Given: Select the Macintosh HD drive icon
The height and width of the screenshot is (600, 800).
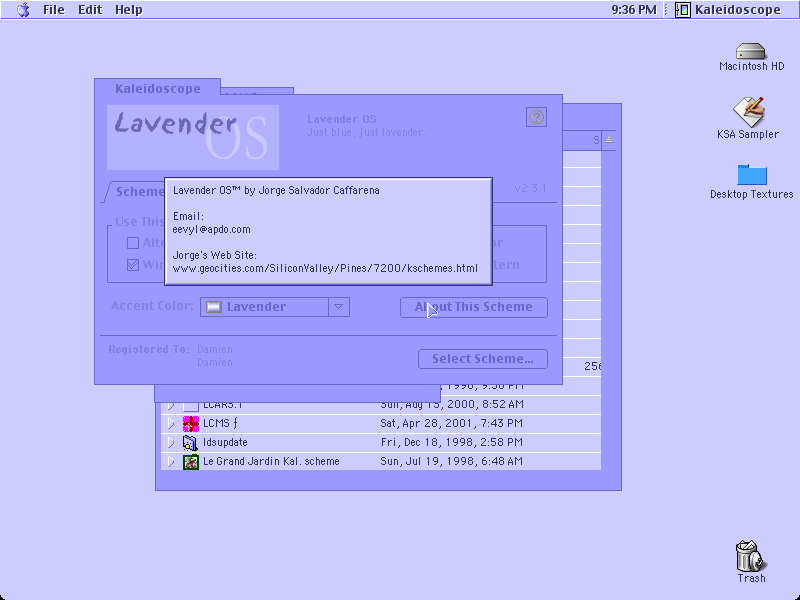Looking at the screenshot, I should coord(751,51).
